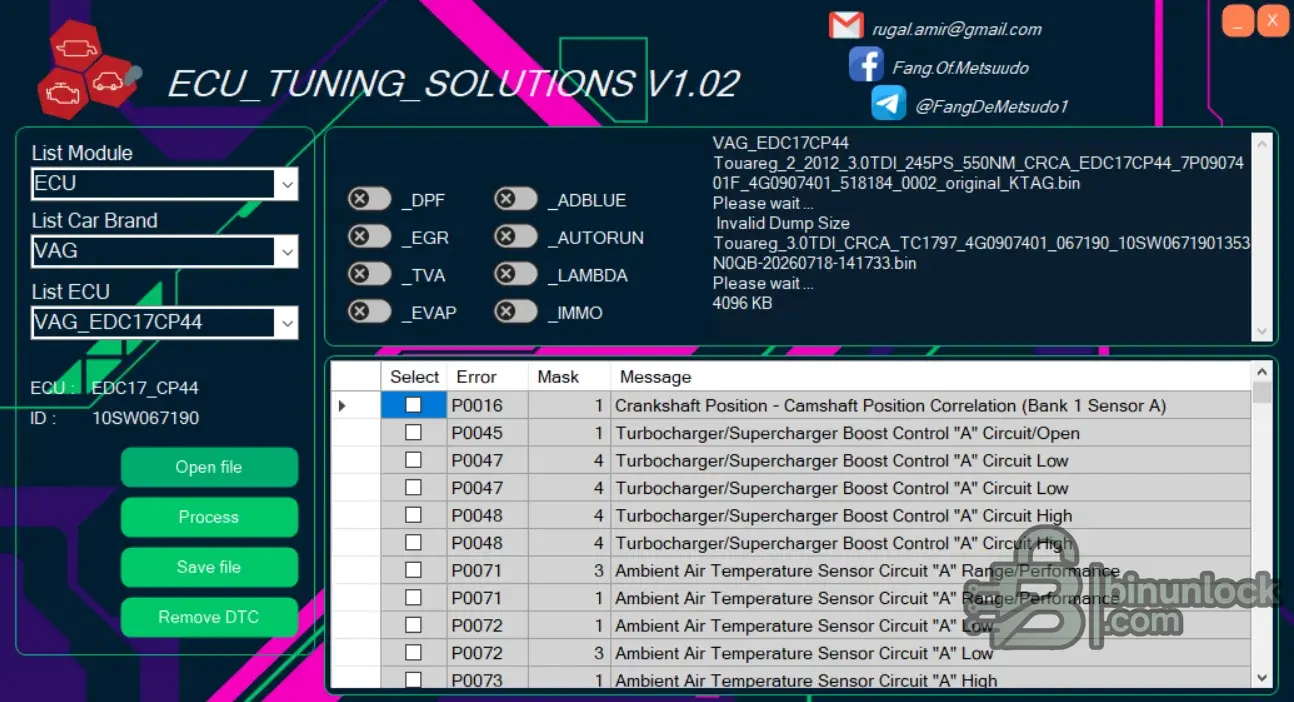Sort by the Mask column header
This screenshot has width=1294, height=702.
coord(569,376)
